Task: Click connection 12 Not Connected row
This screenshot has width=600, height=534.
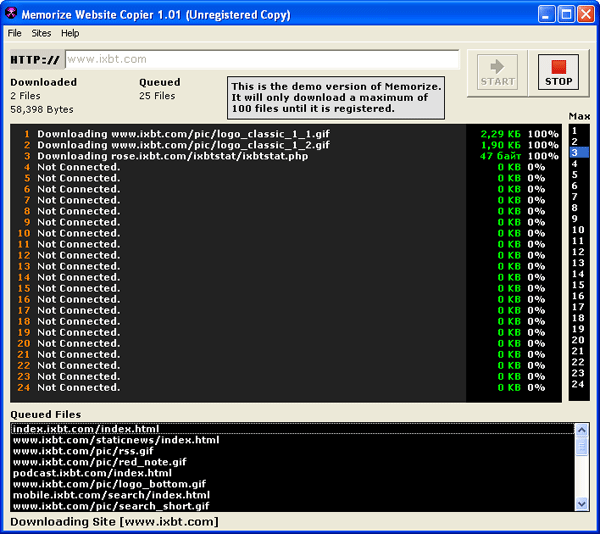Action: pos(286,255)
